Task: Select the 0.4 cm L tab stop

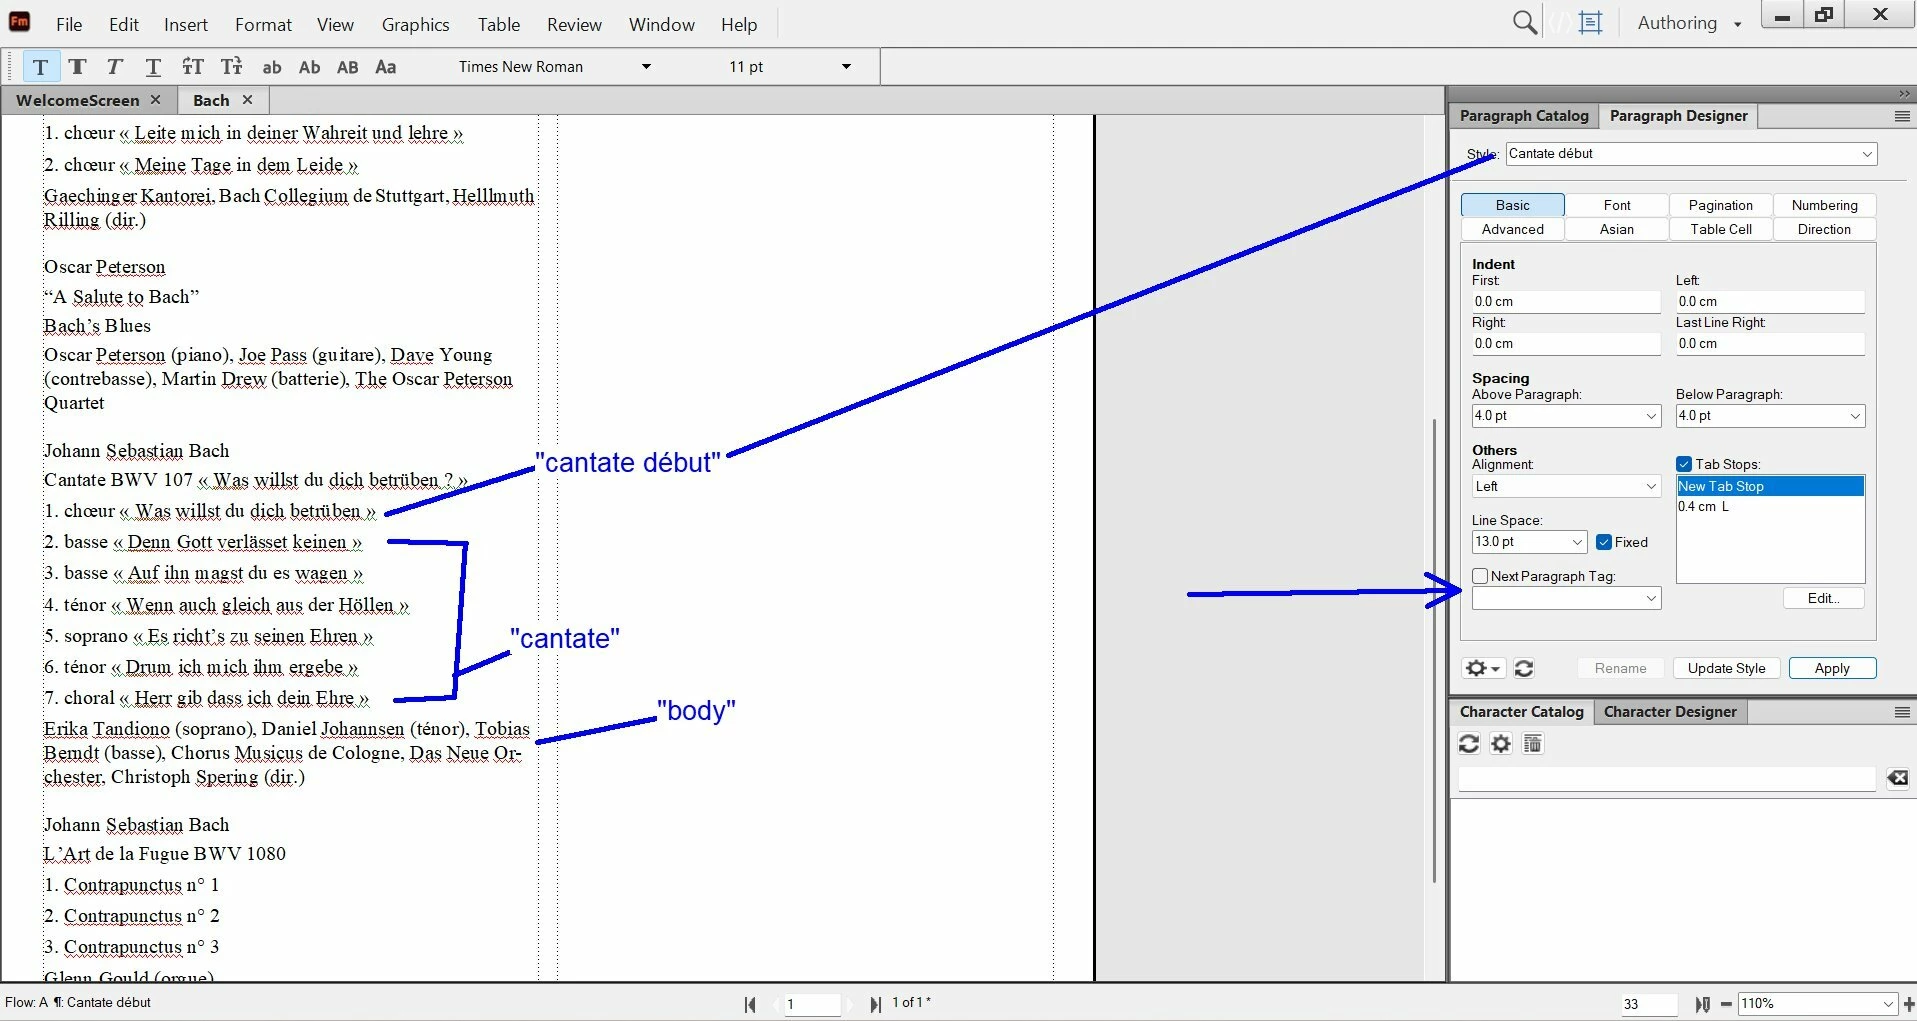Action: (1769, 506)
